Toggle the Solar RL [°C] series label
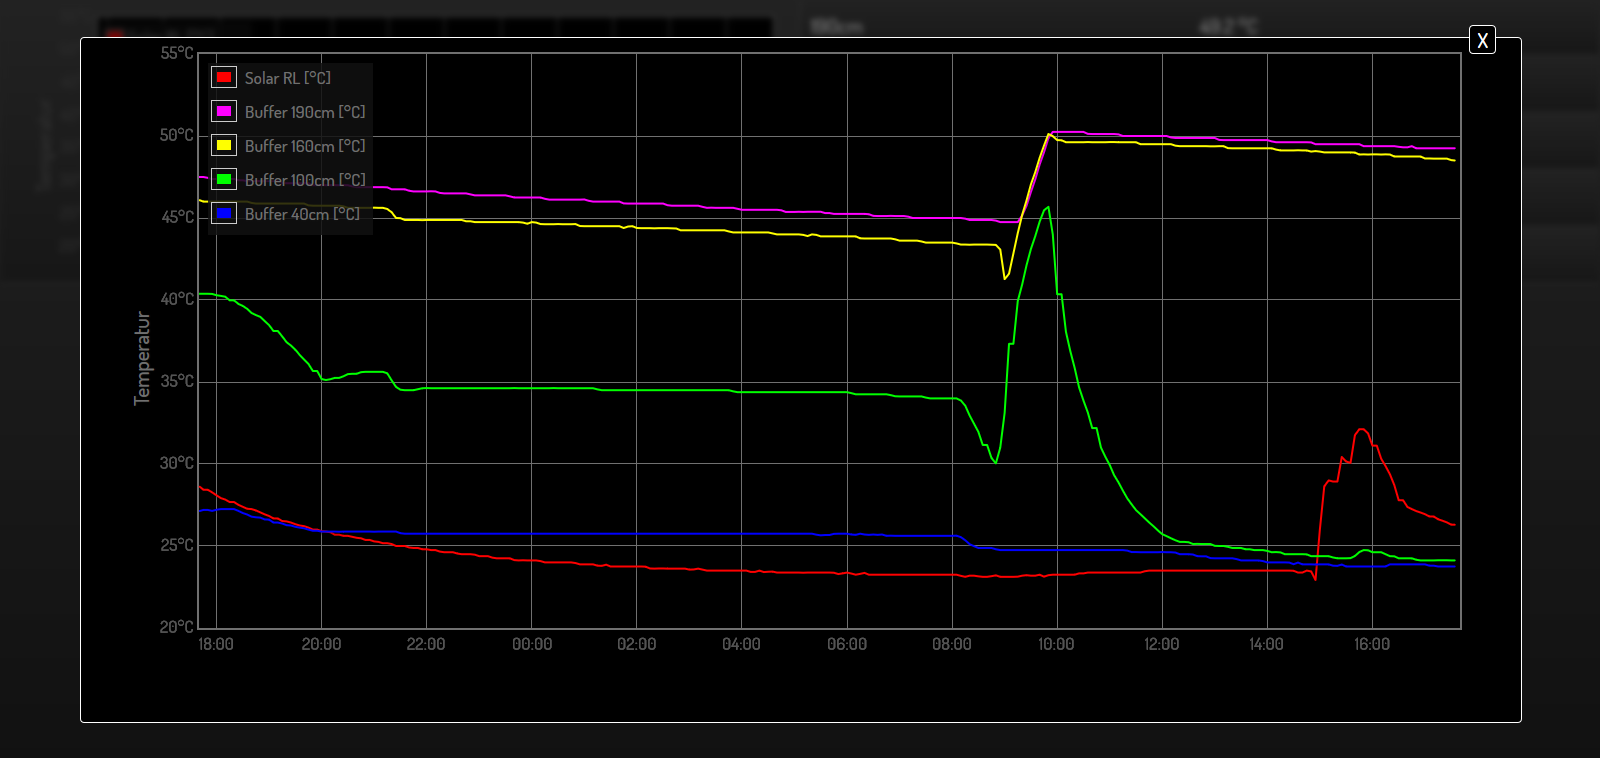 click(x=288, y=78)
